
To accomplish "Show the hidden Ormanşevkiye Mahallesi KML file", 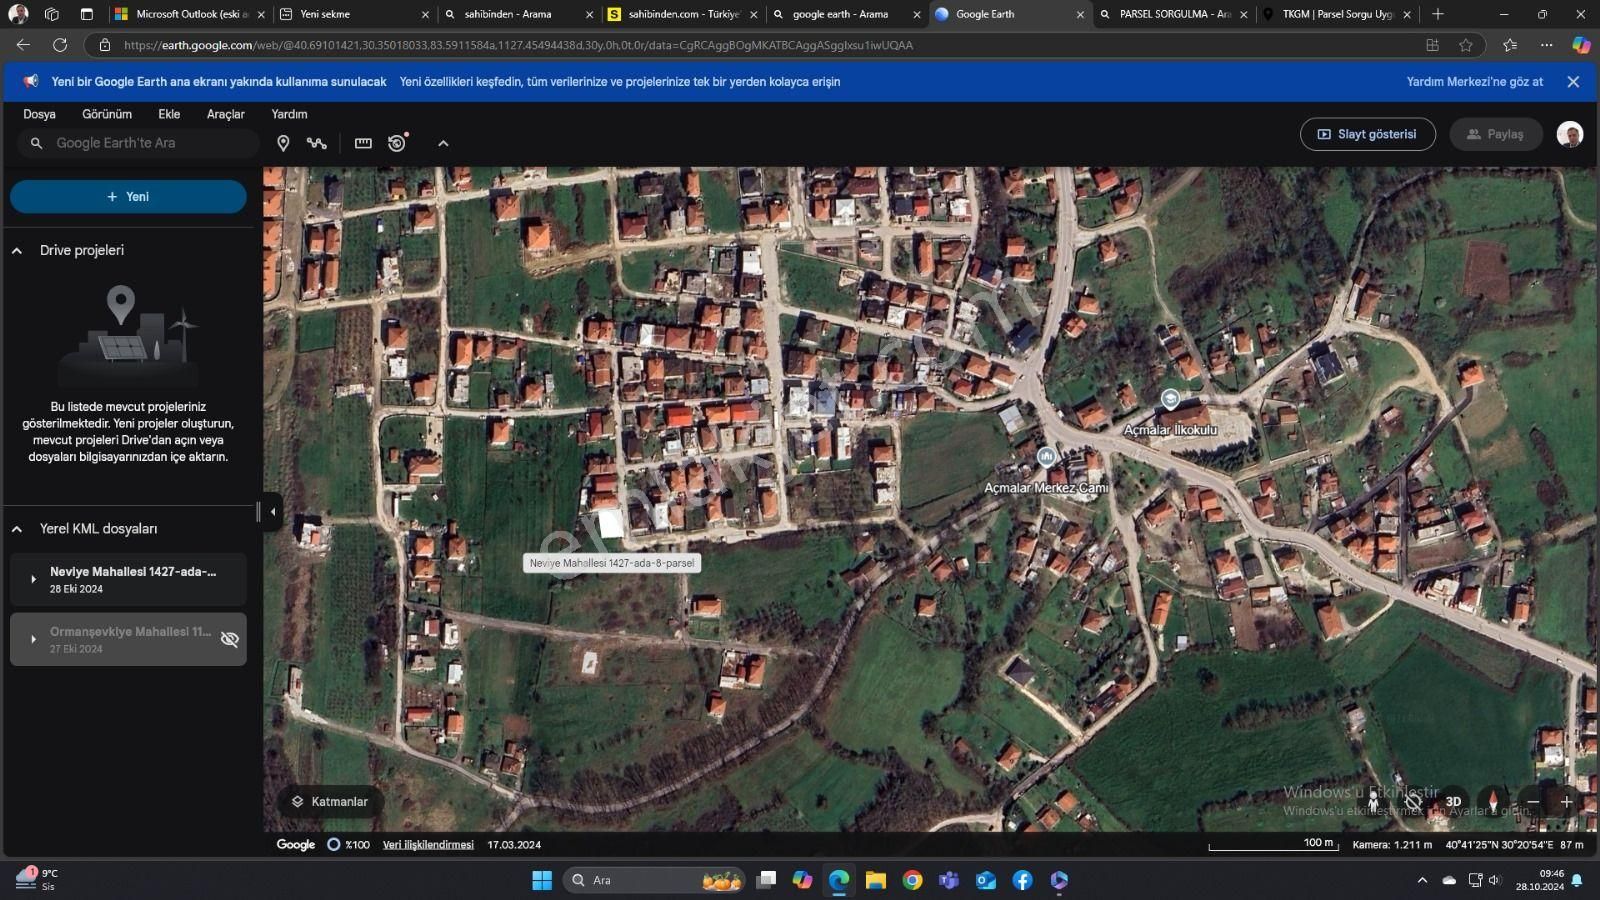I will click(x=229, y=639).
